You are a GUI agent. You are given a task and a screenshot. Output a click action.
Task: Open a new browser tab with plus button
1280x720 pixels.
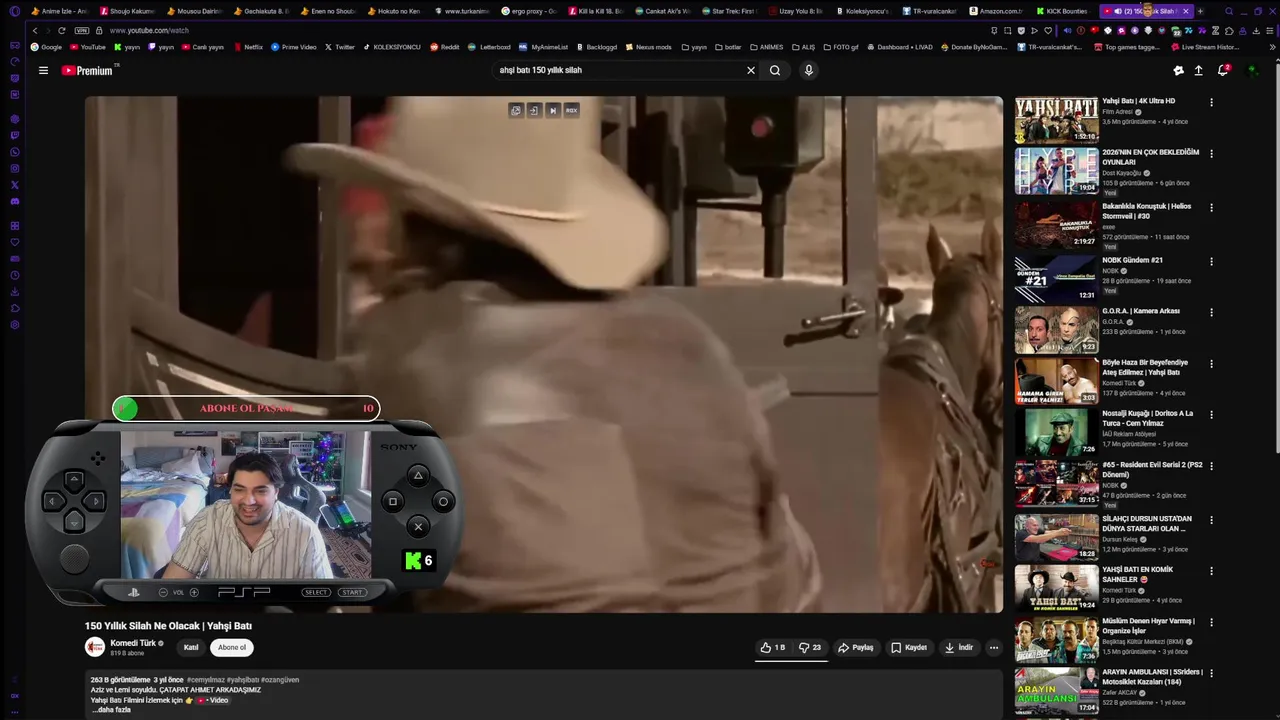click(x=1200, y=11)
